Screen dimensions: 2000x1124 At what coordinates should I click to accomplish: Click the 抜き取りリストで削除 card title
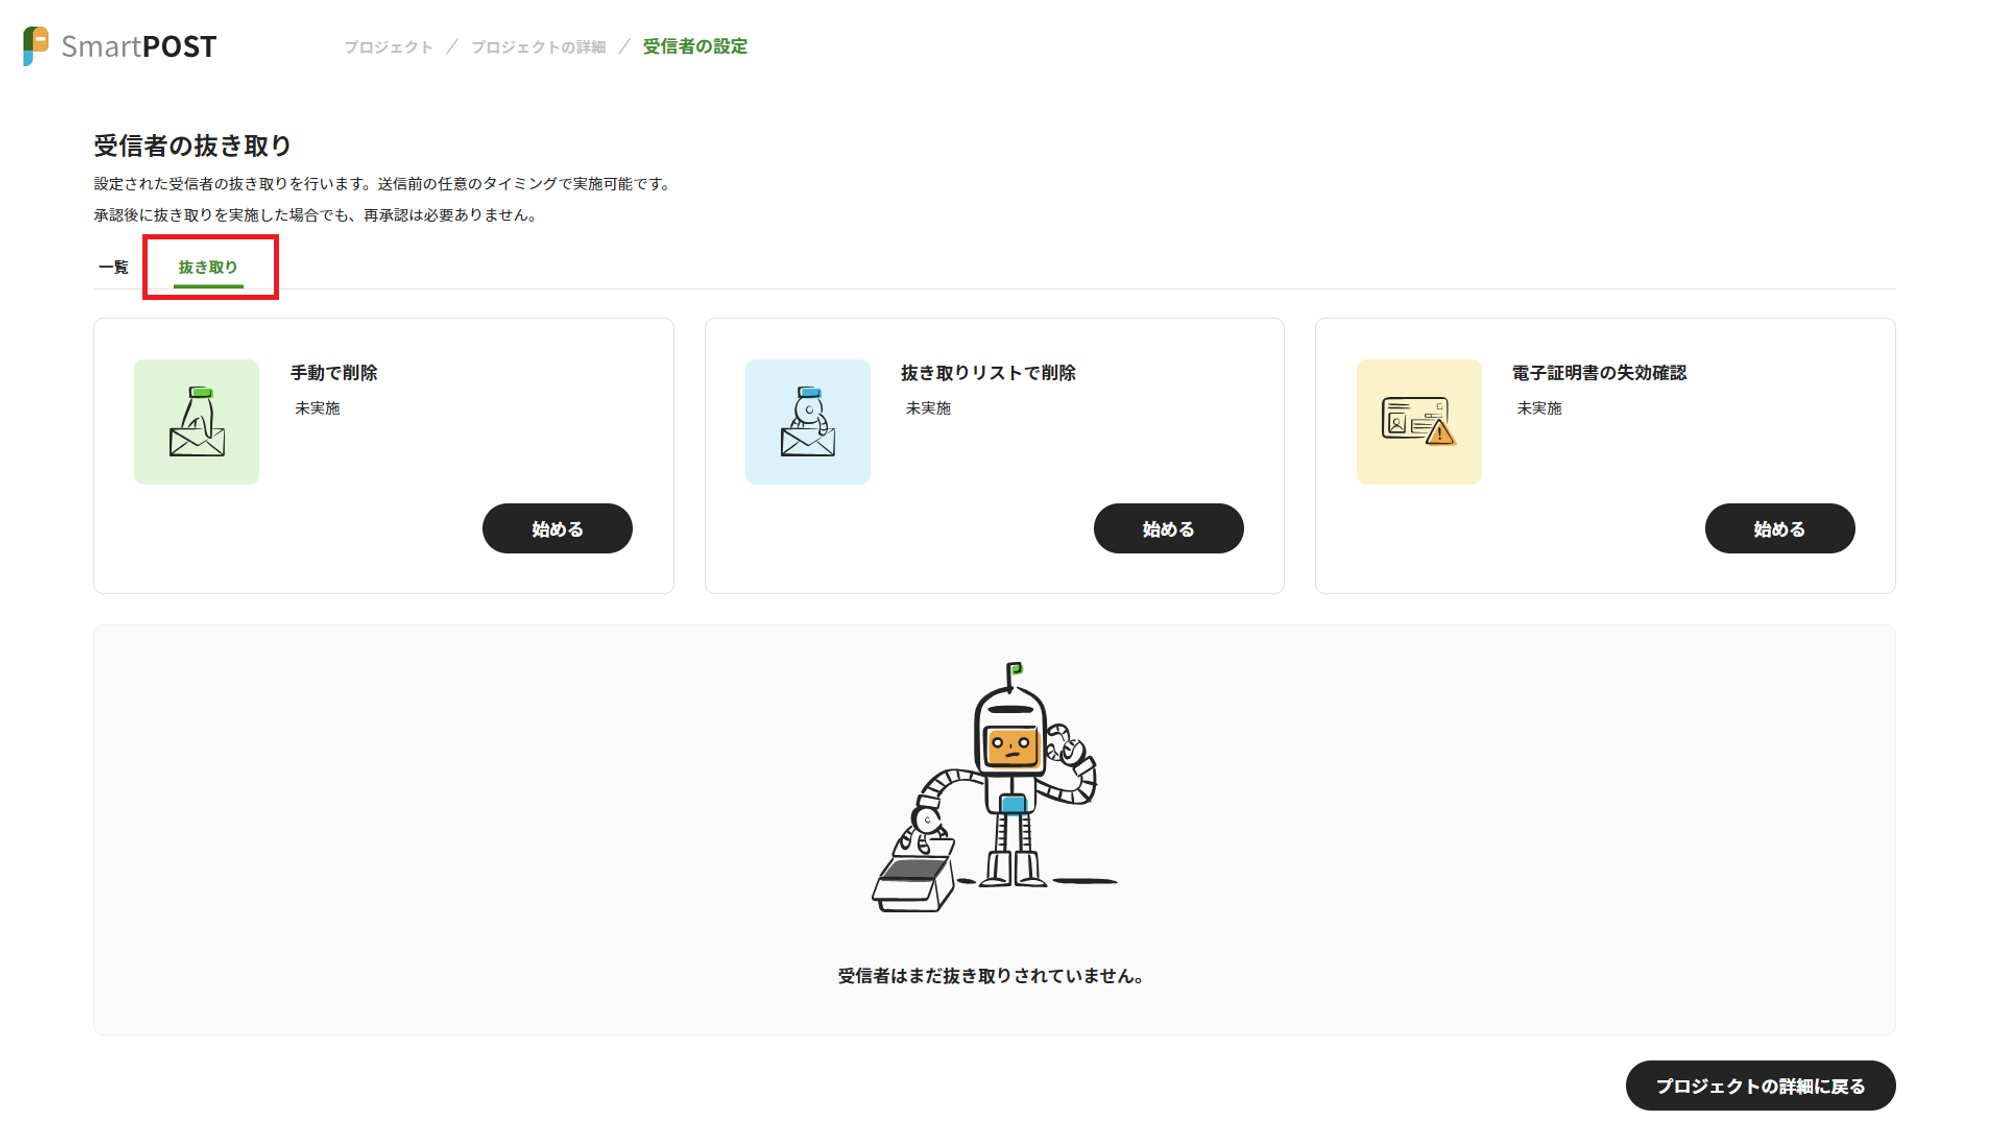[x=988, y=373]
